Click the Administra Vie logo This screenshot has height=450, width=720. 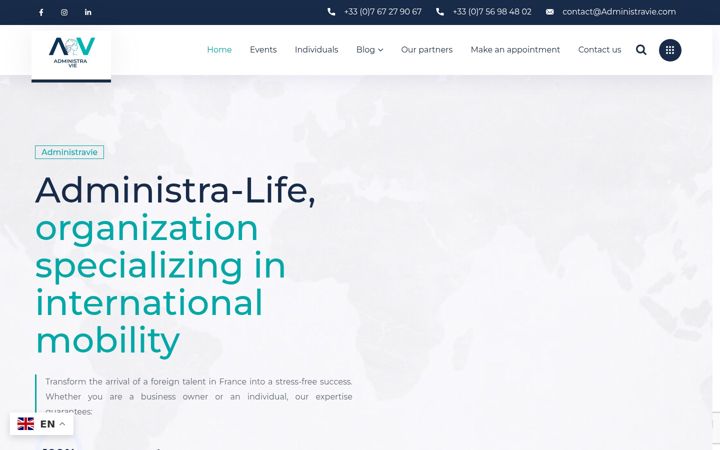tap(71, 53)
